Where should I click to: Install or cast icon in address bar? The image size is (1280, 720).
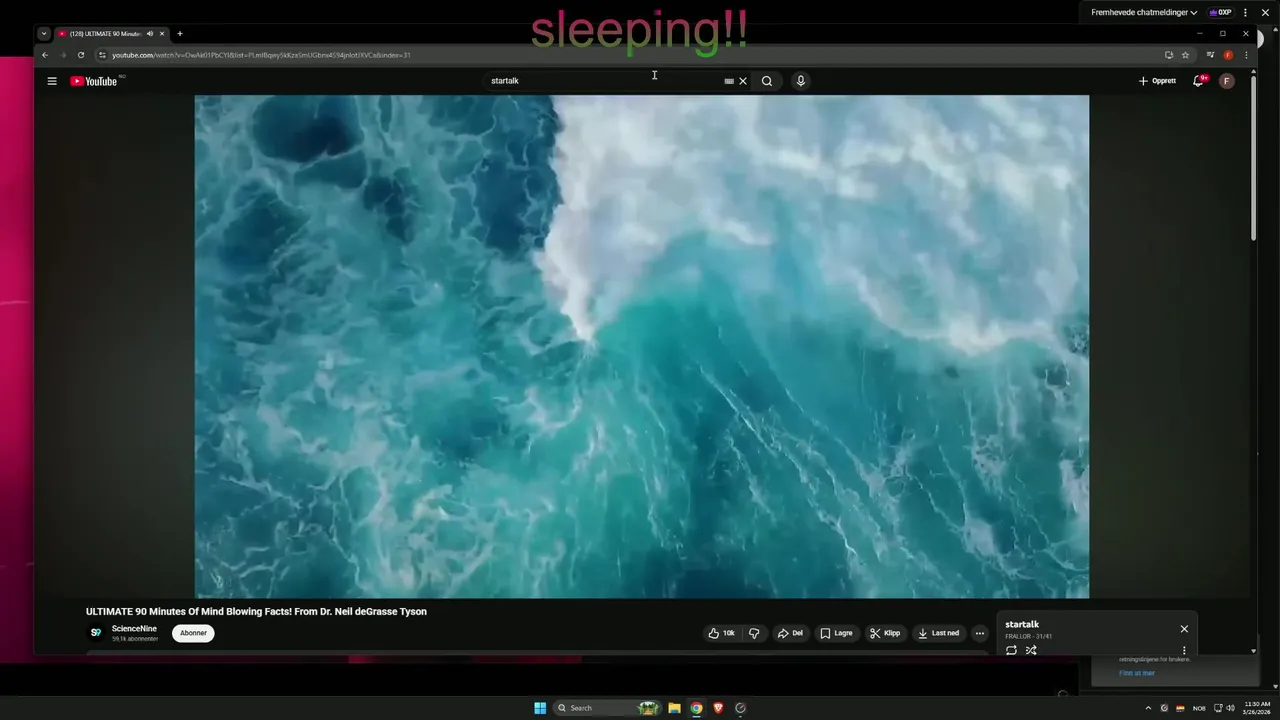click(x=1168, y=55)
